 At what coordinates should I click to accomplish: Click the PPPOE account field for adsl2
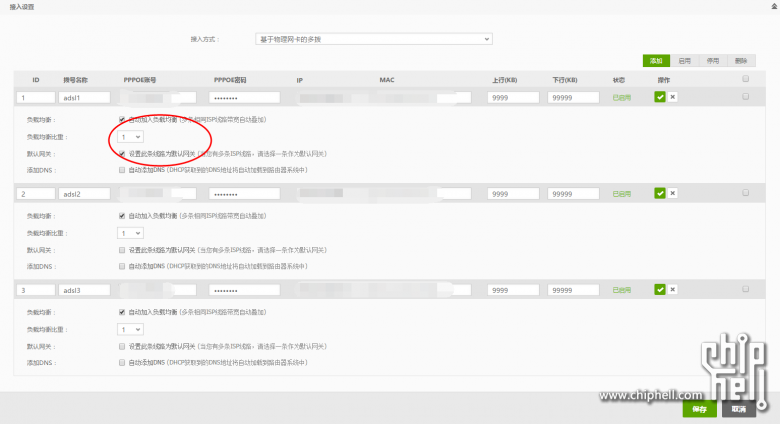tap(158, 194)
